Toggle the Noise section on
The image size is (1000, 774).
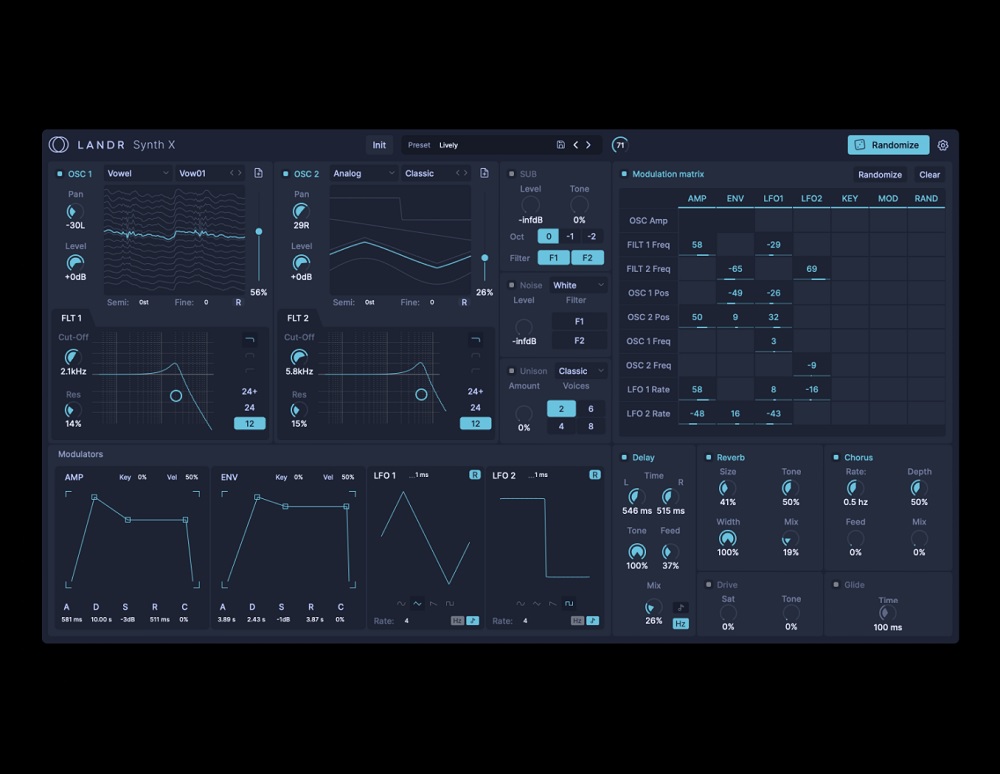click(513, 284)
